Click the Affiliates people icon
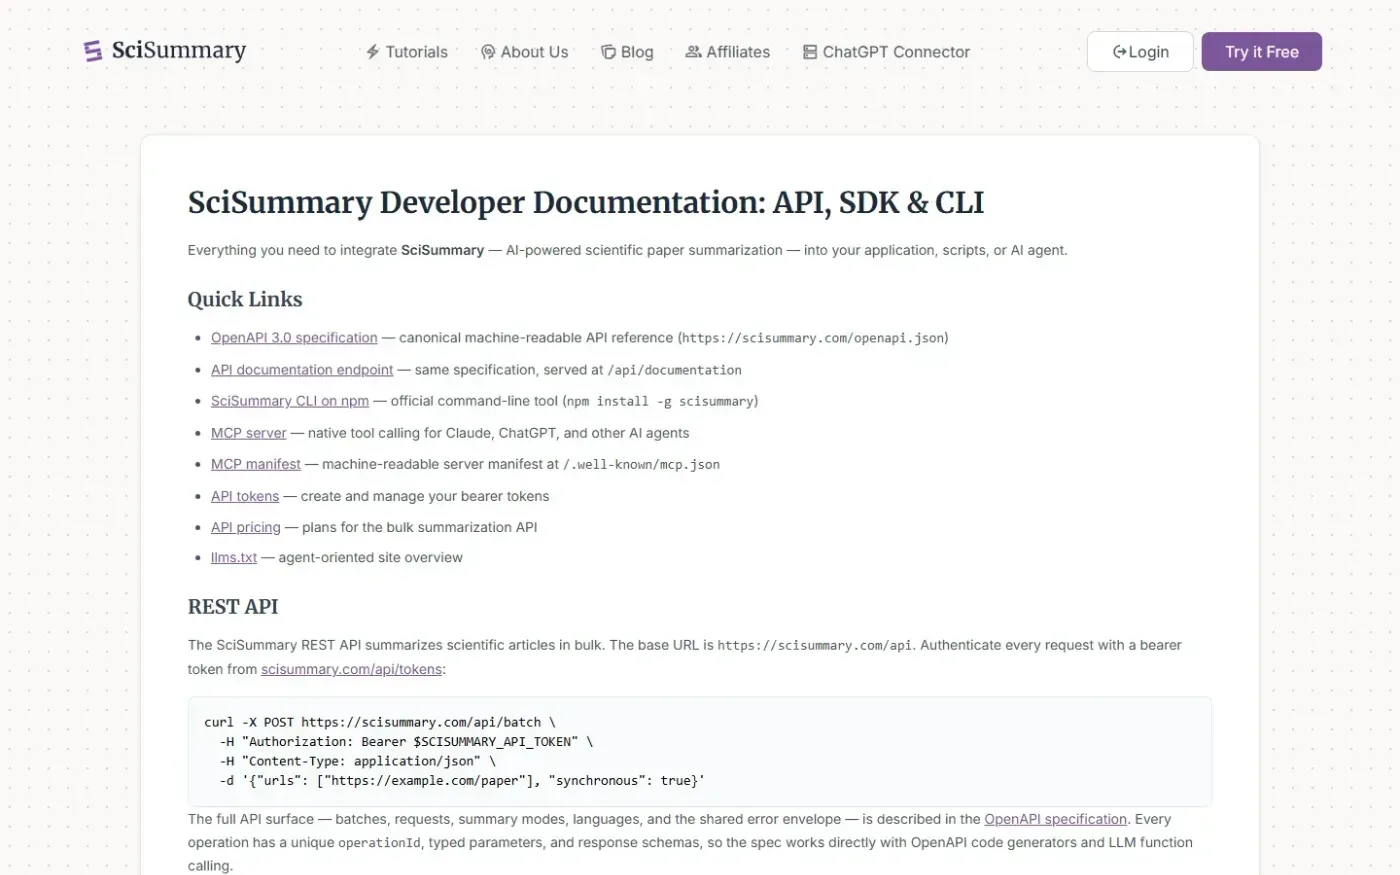 693,52
